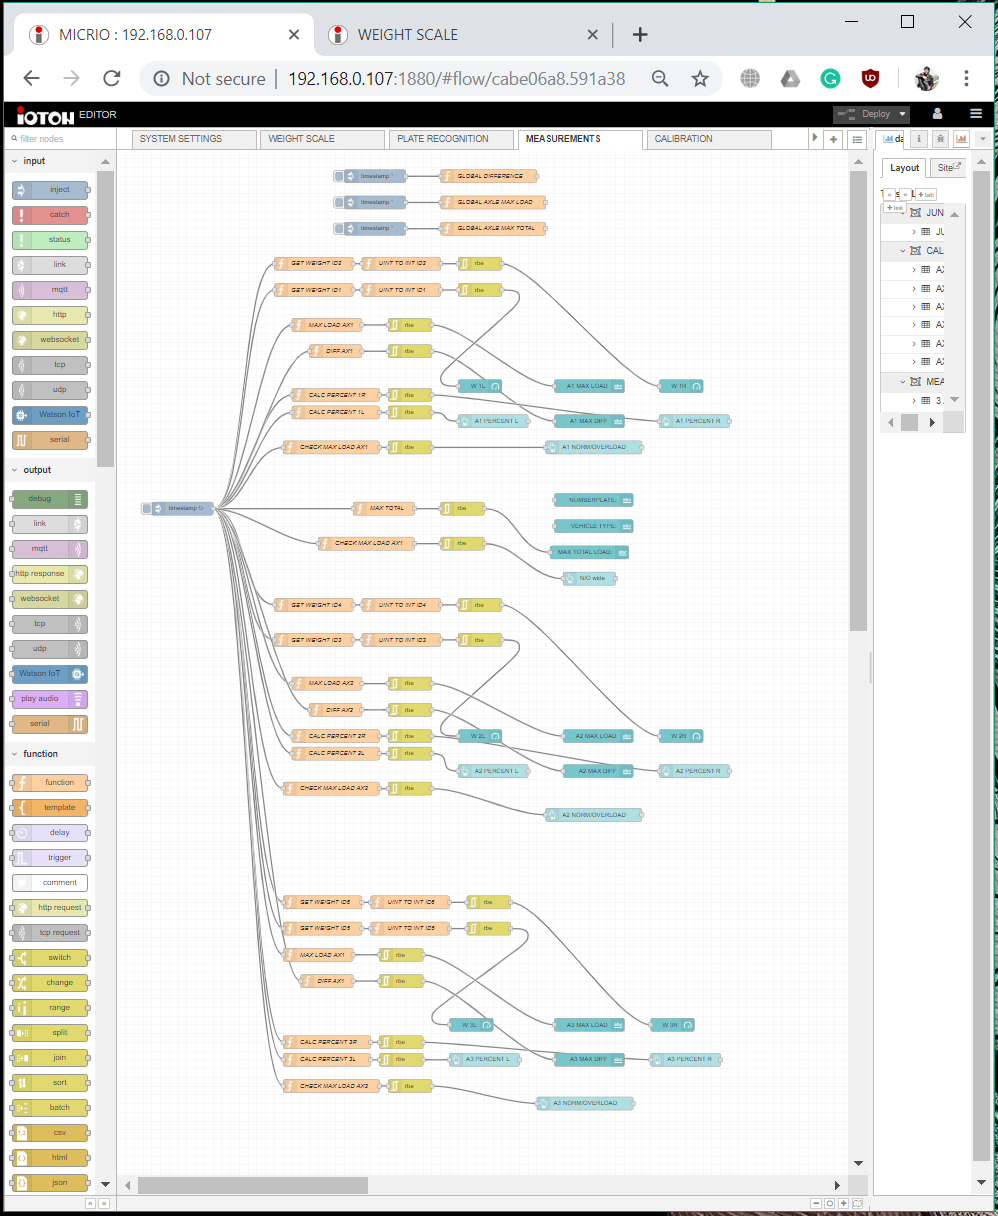The width and height of the screenshot is (998, 1216).
Task: Select the status node in the palette
Action: coord(50,240)
